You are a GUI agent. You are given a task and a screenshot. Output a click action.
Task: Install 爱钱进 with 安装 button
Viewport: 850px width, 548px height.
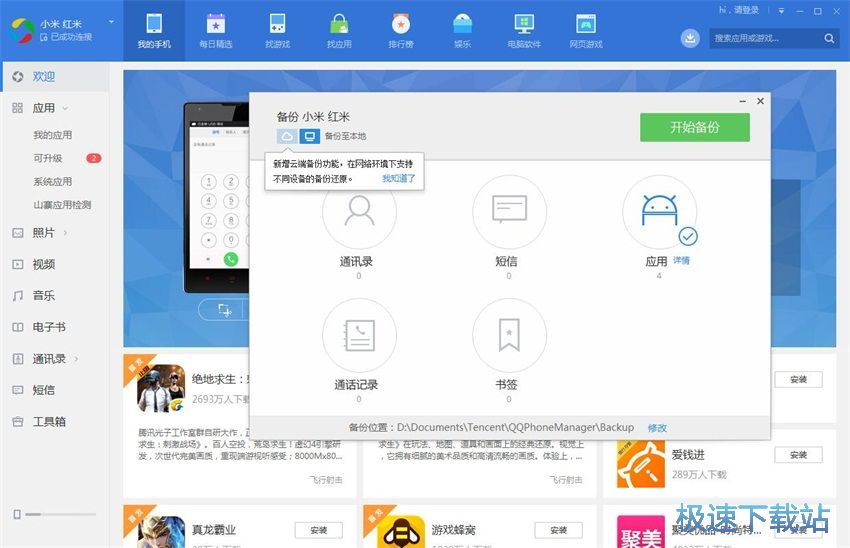click(799, 455)
